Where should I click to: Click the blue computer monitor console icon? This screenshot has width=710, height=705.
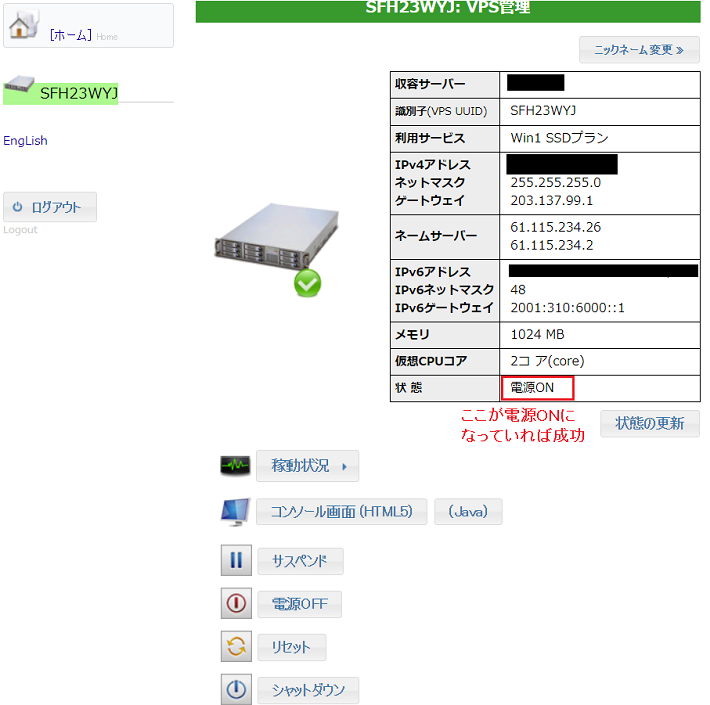coord(235,512)
